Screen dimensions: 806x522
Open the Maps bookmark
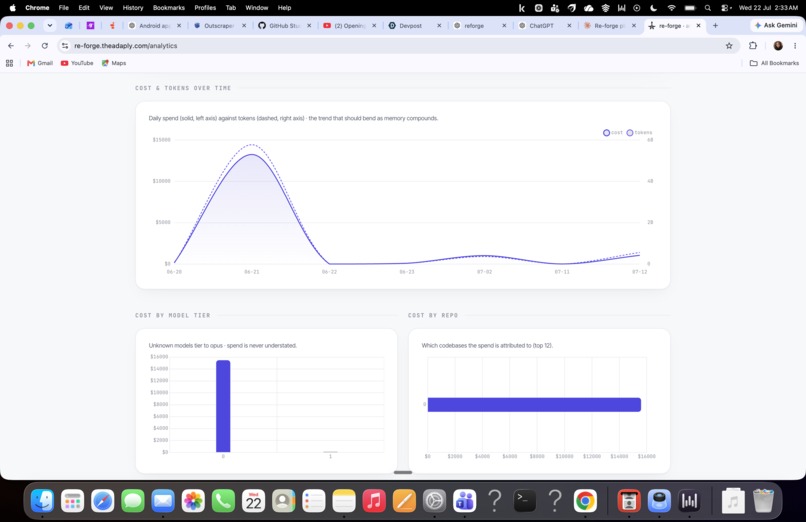click(x=114, y=63)
